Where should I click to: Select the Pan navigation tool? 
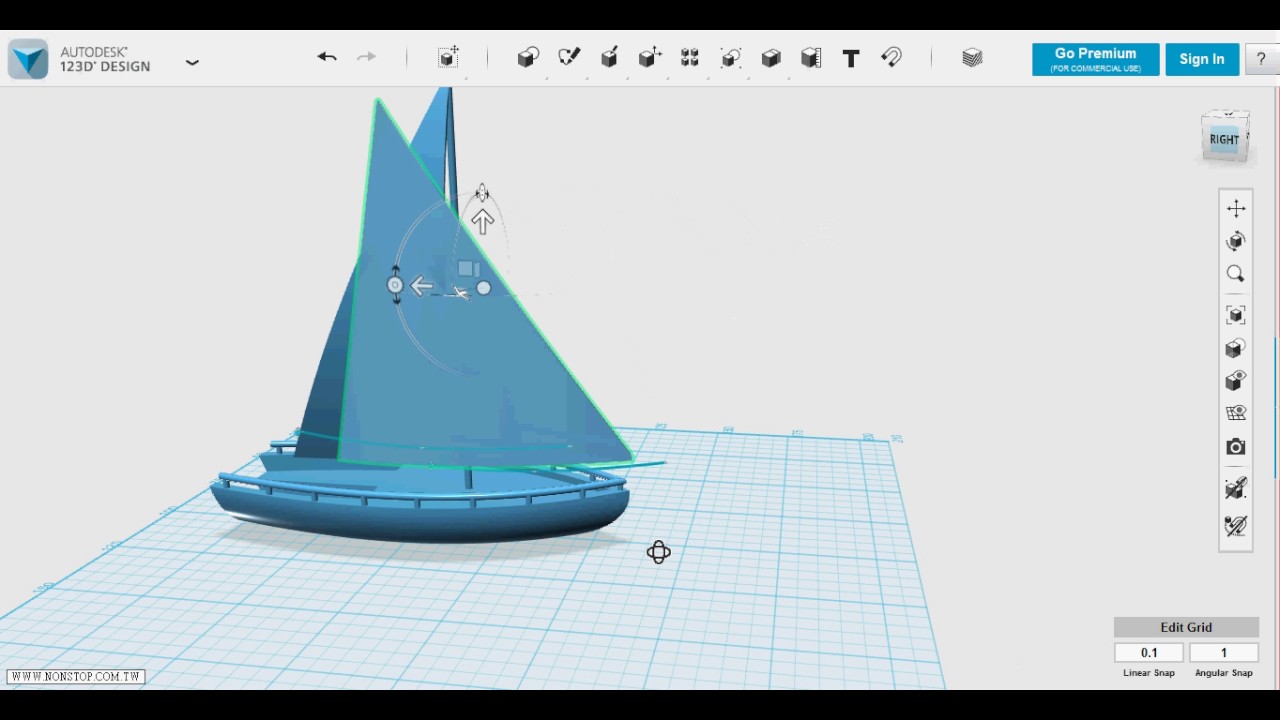pyautogui.click(x=1236, y=208)
